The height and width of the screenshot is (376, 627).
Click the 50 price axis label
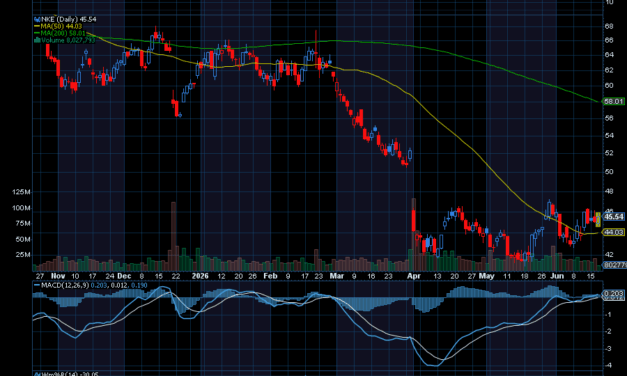click(x=609, y=172)
